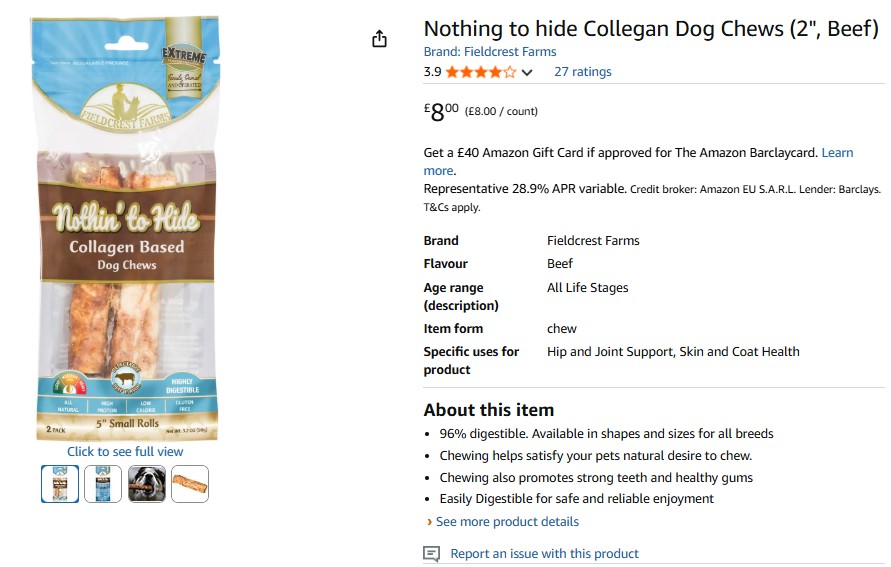Click the share icon beside the product image

(379, 39)
